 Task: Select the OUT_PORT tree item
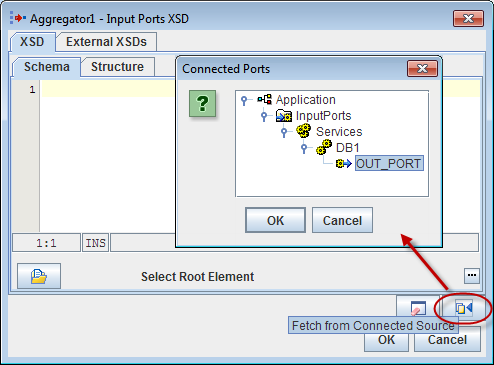tap(389, 163)
